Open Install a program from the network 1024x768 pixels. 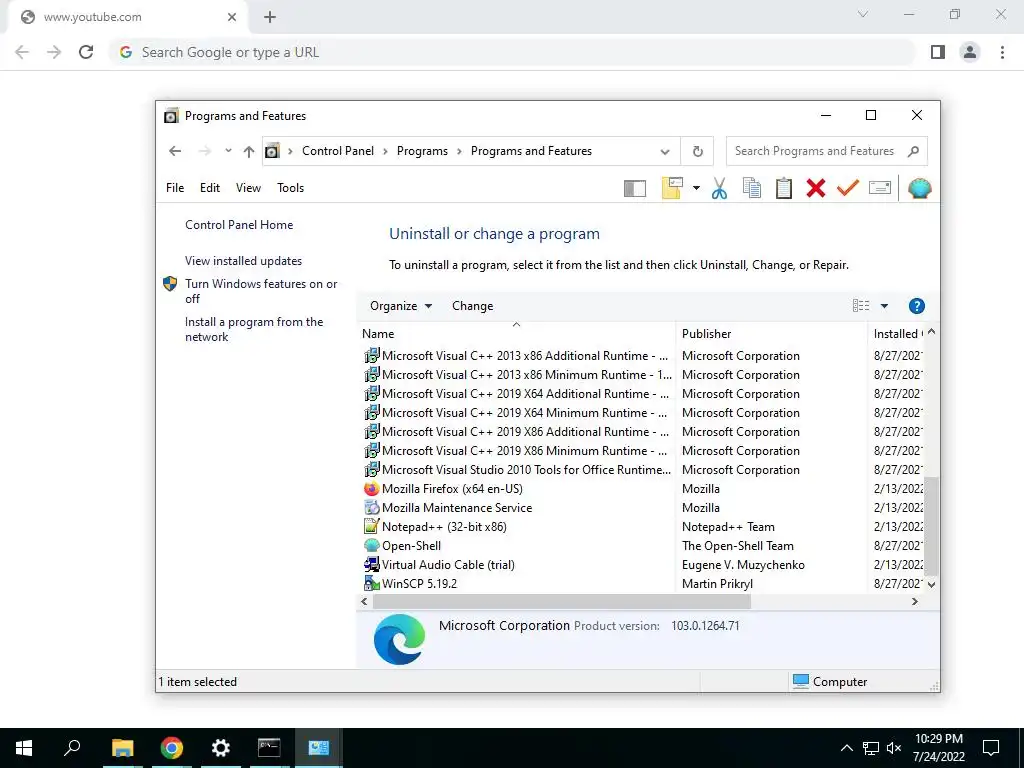253,329
